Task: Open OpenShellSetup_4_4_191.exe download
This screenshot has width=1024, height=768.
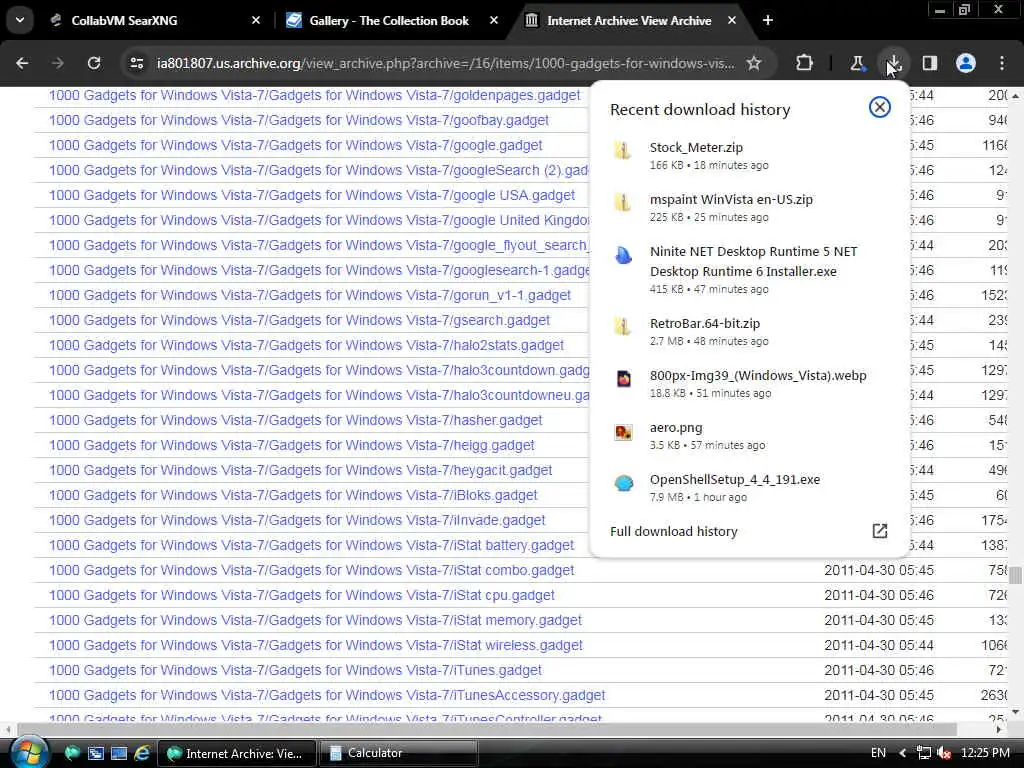Action: click(x=735, y=479)
